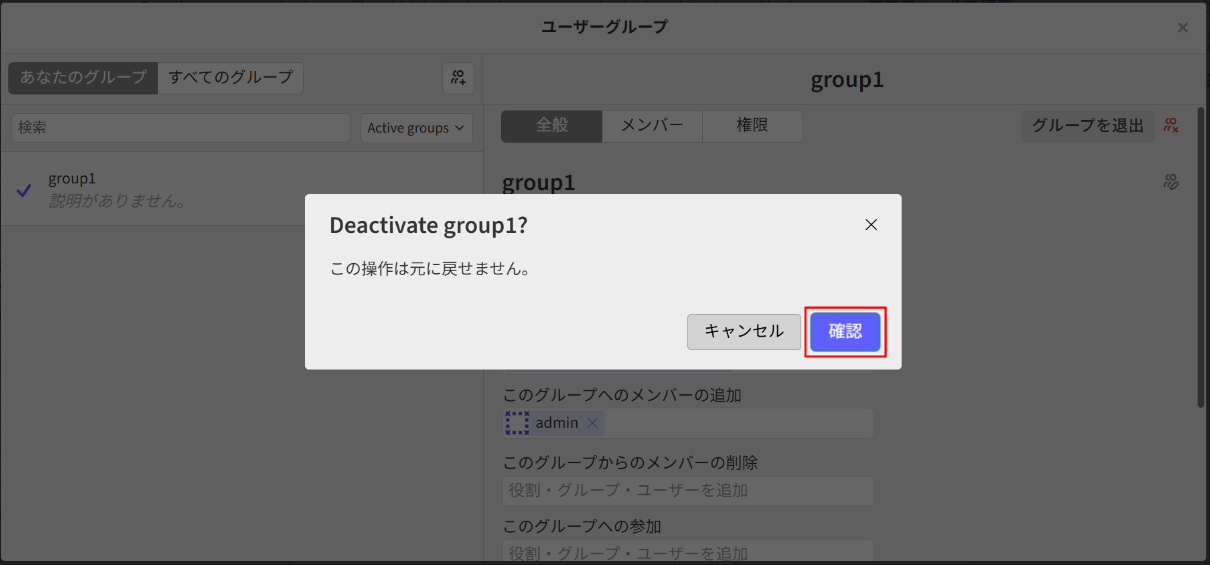This screenshot has height=565, width=1210.
Task: Confirm deactivation with the 確認 button
Action: [845, 332]
